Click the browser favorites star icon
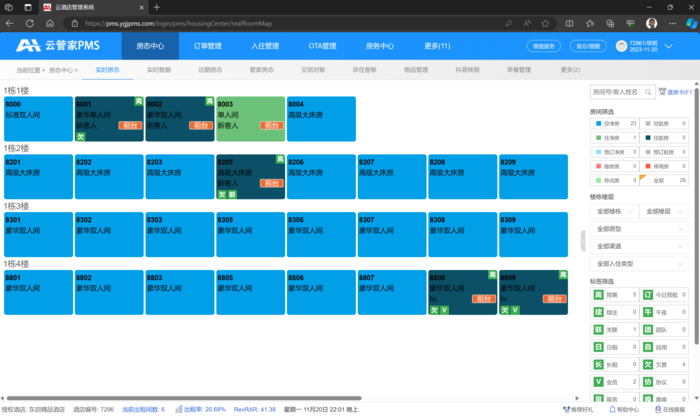 pyautogui.click(x=545, y=24)
